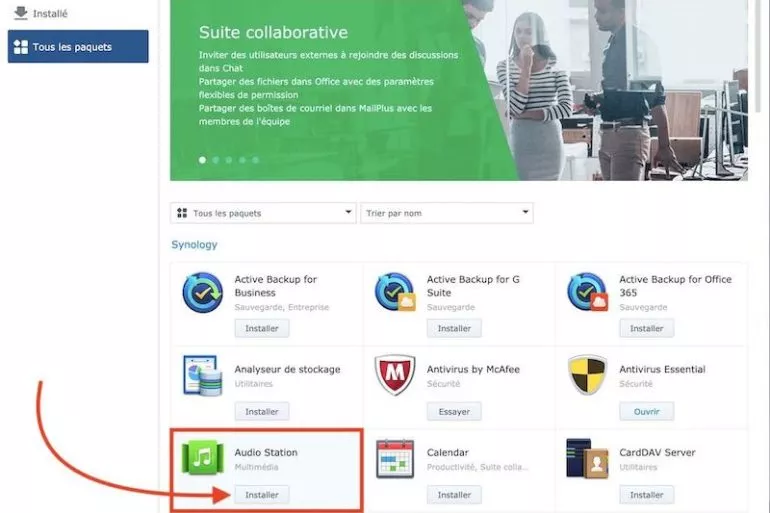Install Analyseur de stockage
The height and width of the screenshot is (513, 770).
click(262, 411)
